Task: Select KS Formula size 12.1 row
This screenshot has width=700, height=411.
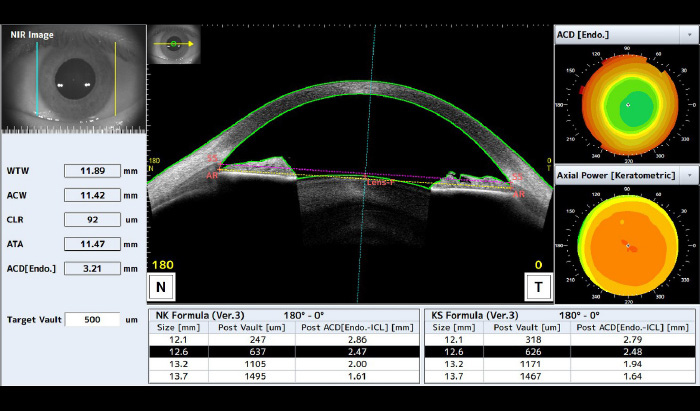Action: tap(560, 340)
